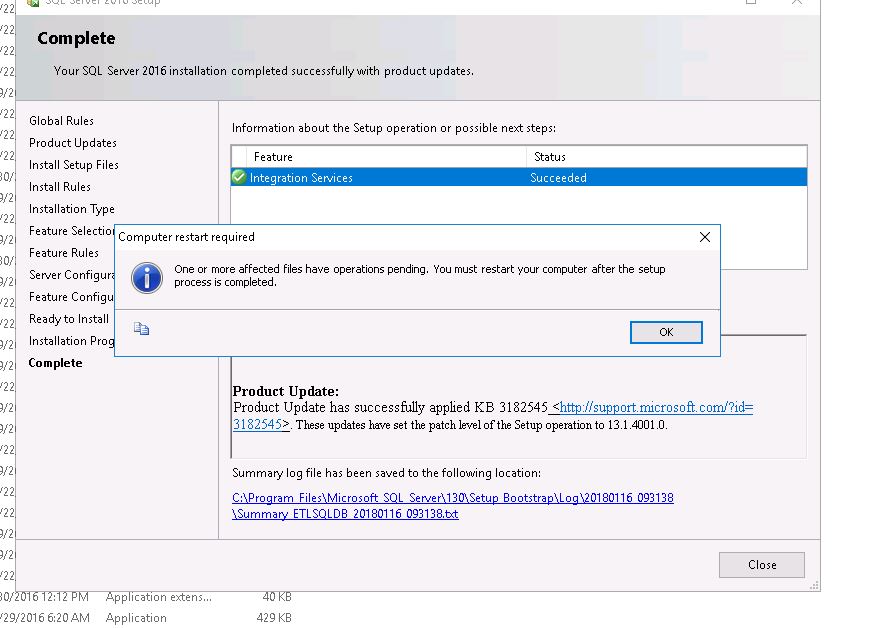Viewport: 887px width, 628px height.
Task: Select the Feature Rules step
Action: (63, 253)
